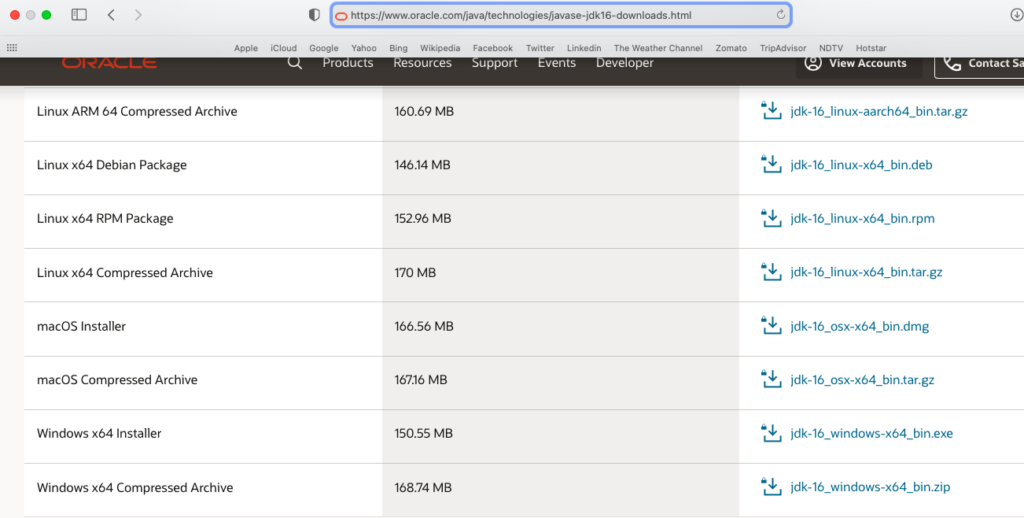The width and height of the screenshot is (1024, 518).
Task: Select the macOS Installer row label
Action: (x=81, y=326)
